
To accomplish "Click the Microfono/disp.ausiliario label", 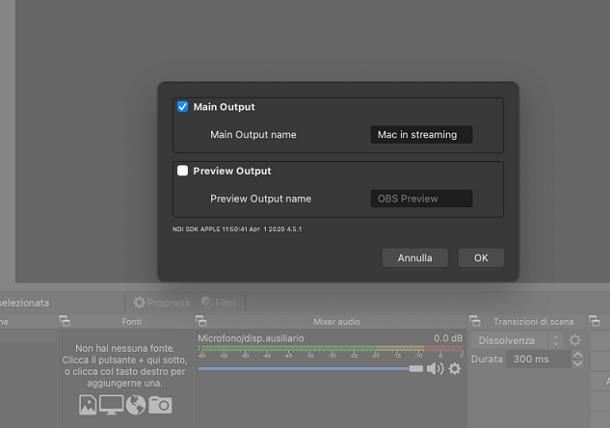I will (251, 338).
